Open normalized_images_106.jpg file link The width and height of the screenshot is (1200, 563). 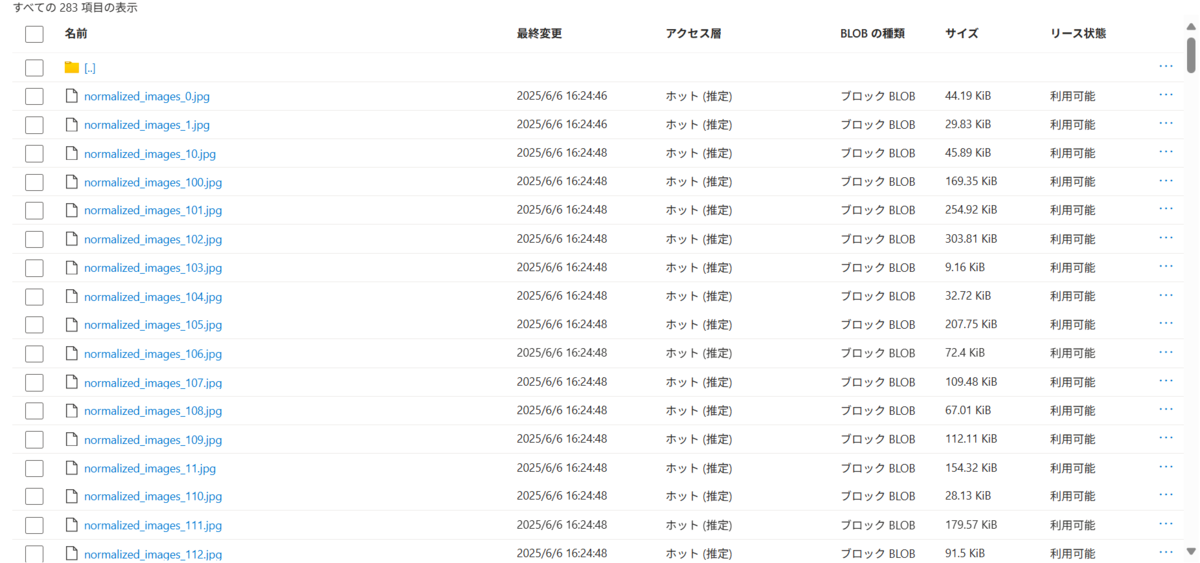coord(153,354)
